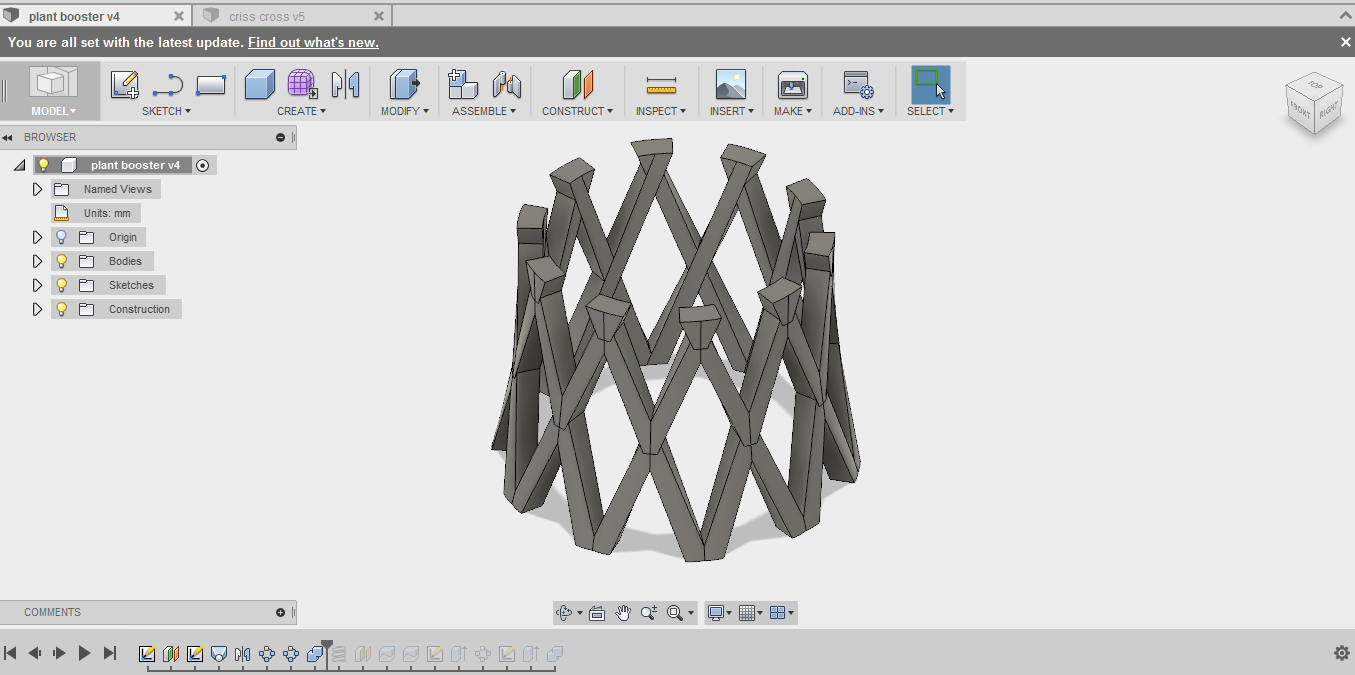
Task: Open the 3D Print make icon
Action: click(792, 84)
